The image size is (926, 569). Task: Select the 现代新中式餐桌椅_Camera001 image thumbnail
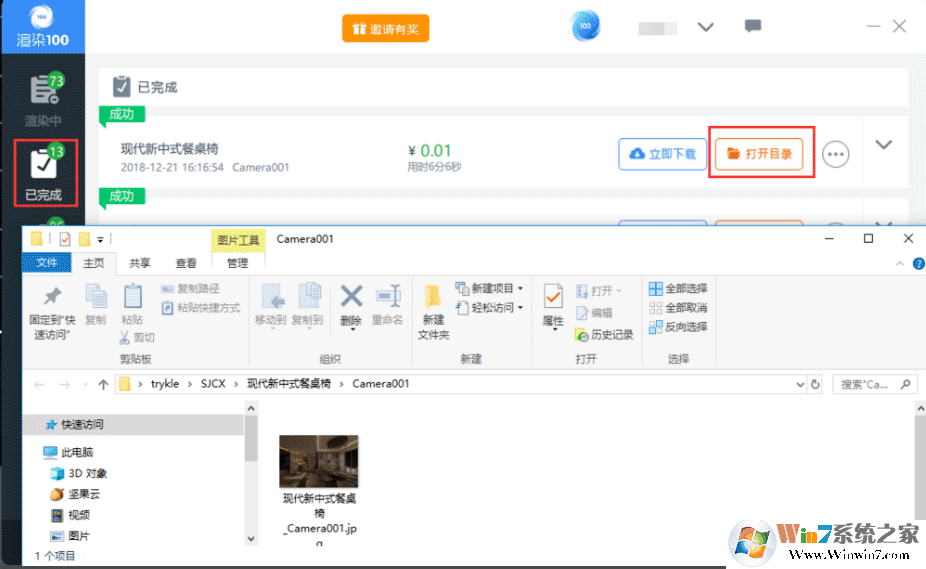click(x=319, y=462)
